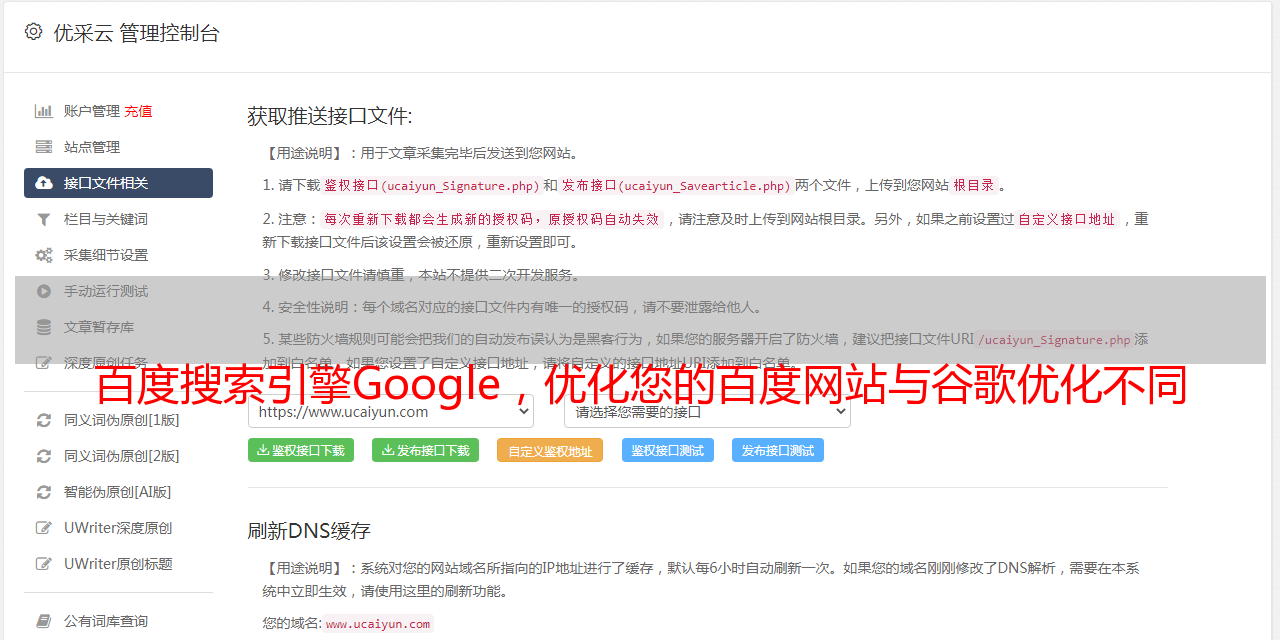1280x640 pixels.
Task: Open UWriter深度原创 page
Action: click(118, 528)
